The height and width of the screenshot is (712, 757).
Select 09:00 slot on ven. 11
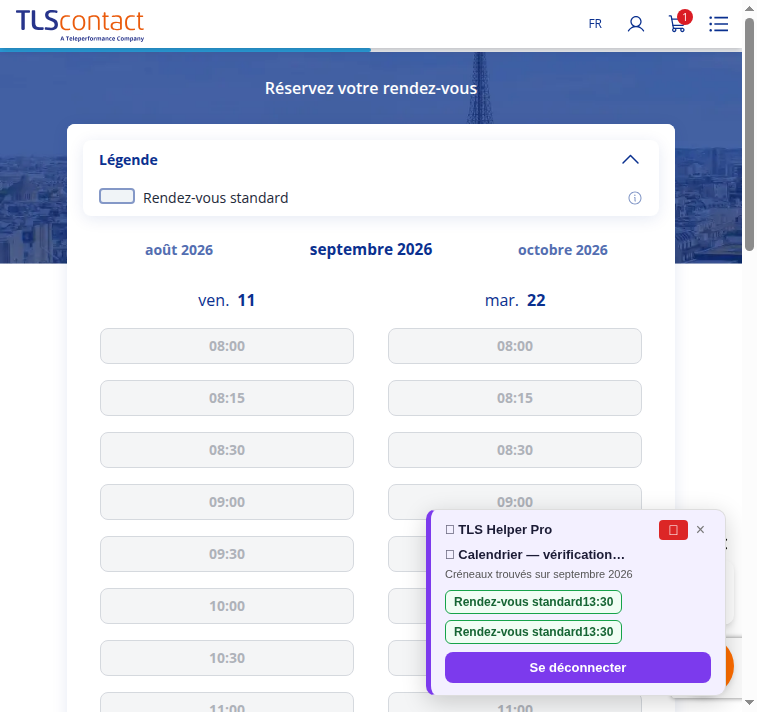pyautogui.click(x=227, y=502)
